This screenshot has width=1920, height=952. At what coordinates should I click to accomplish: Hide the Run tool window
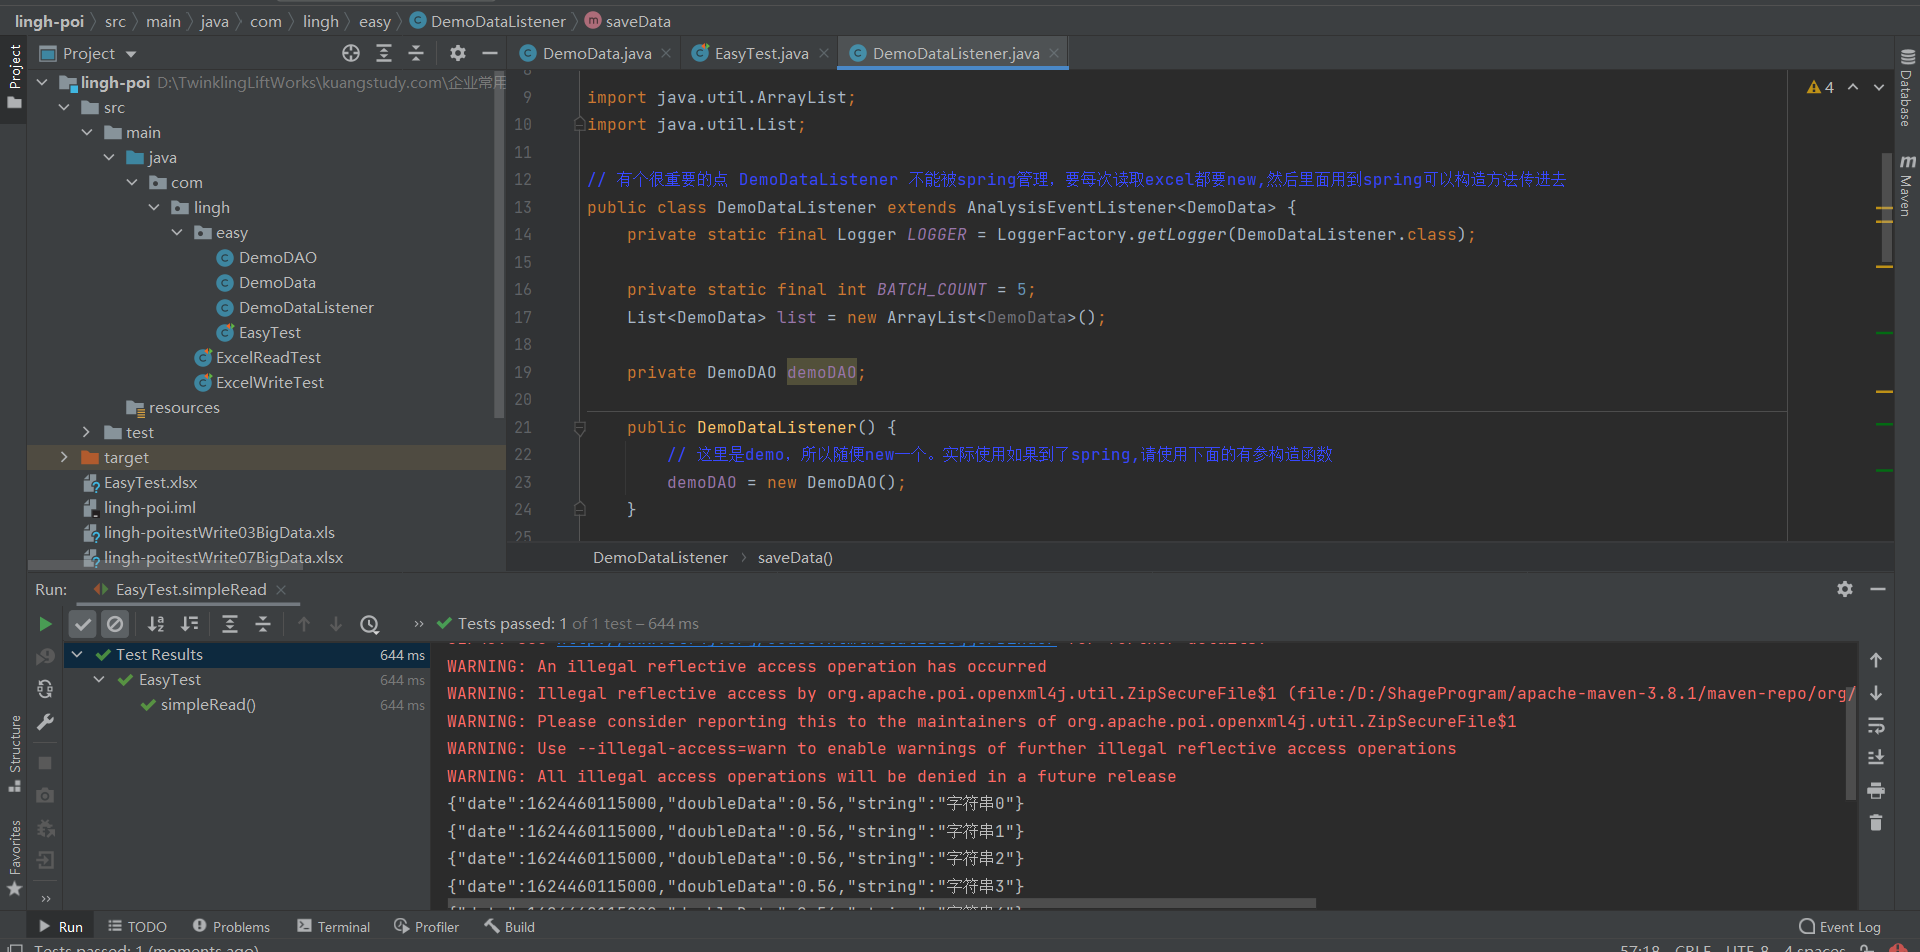pos(1878,589)
